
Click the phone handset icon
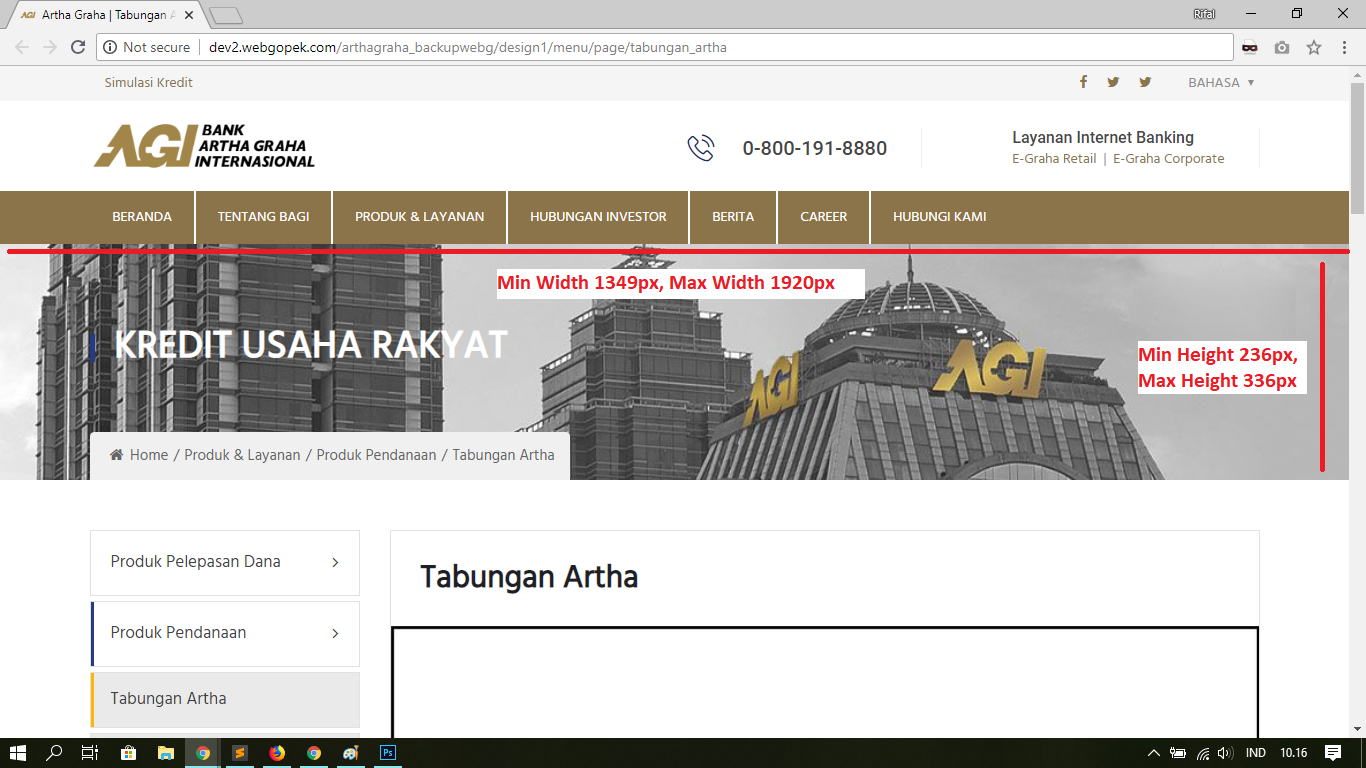click(x=701, y=148)
